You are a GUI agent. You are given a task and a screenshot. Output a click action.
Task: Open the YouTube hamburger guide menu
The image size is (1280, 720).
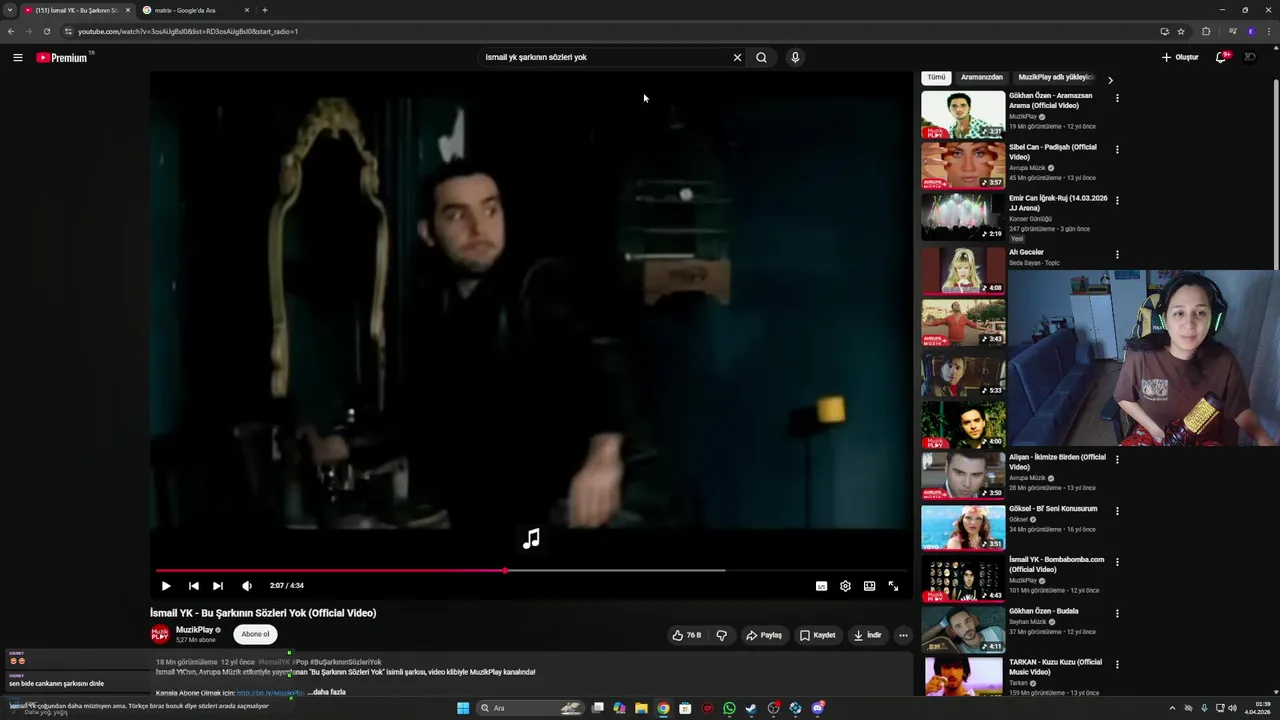17,58
